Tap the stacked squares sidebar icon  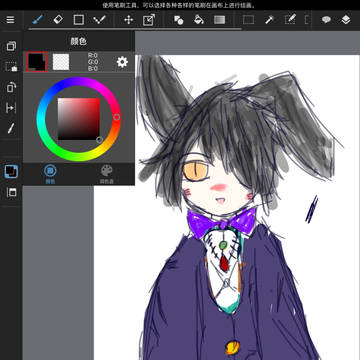coord(11,46)
